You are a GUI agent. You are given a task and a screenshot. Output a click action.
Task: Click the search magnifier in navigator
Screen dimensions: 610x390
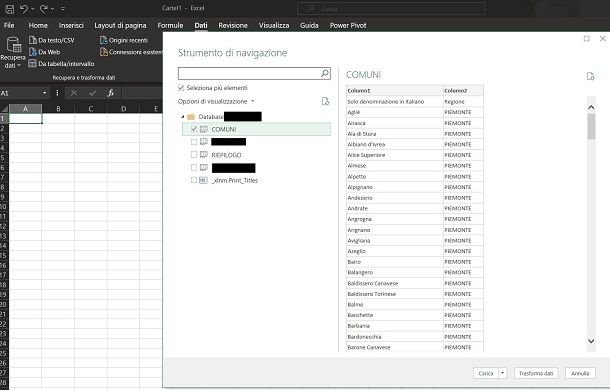(325, 73)
